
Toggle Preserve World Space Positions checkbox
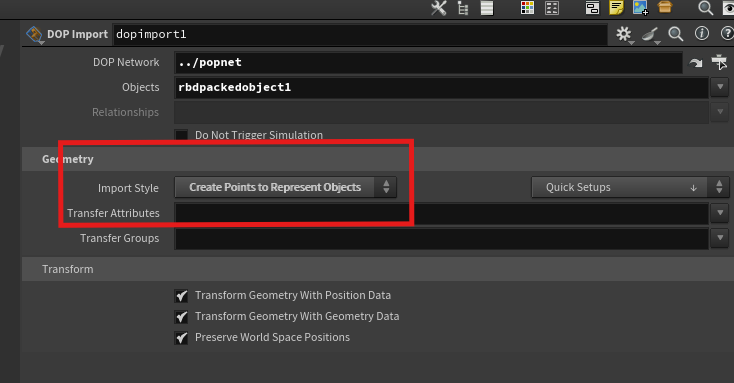[181, 338]
